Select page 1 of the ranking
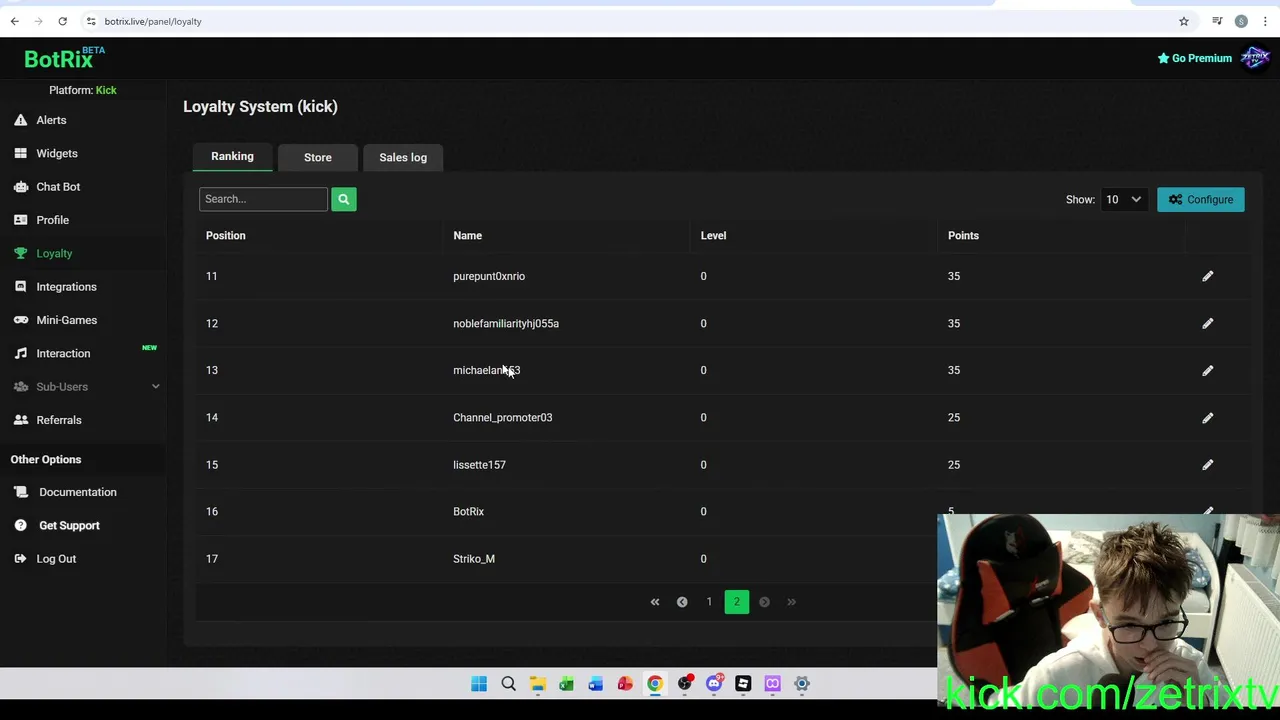The height and width of the screenshot is (720, 1280). click(709, 602)
